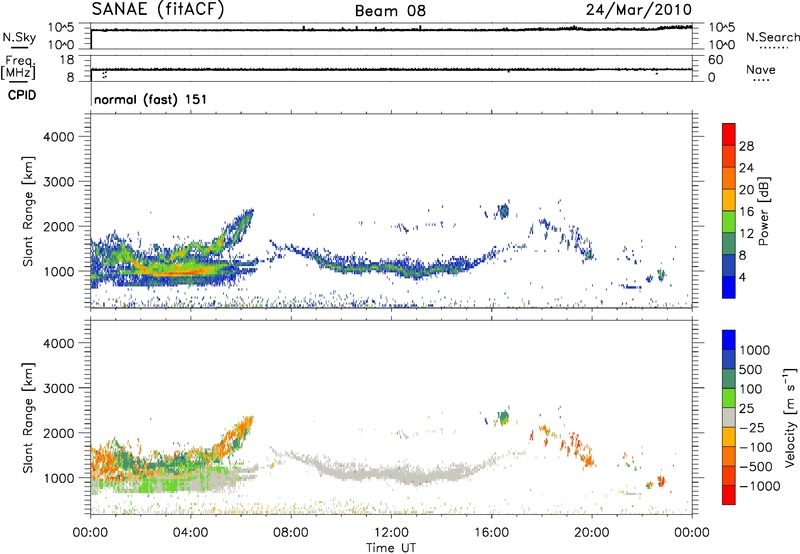This screenshot has width=800, height=554.
Task: Click the 500 value on Velocity colorbar
Action: pyautogui.click(x=751, y=370)
